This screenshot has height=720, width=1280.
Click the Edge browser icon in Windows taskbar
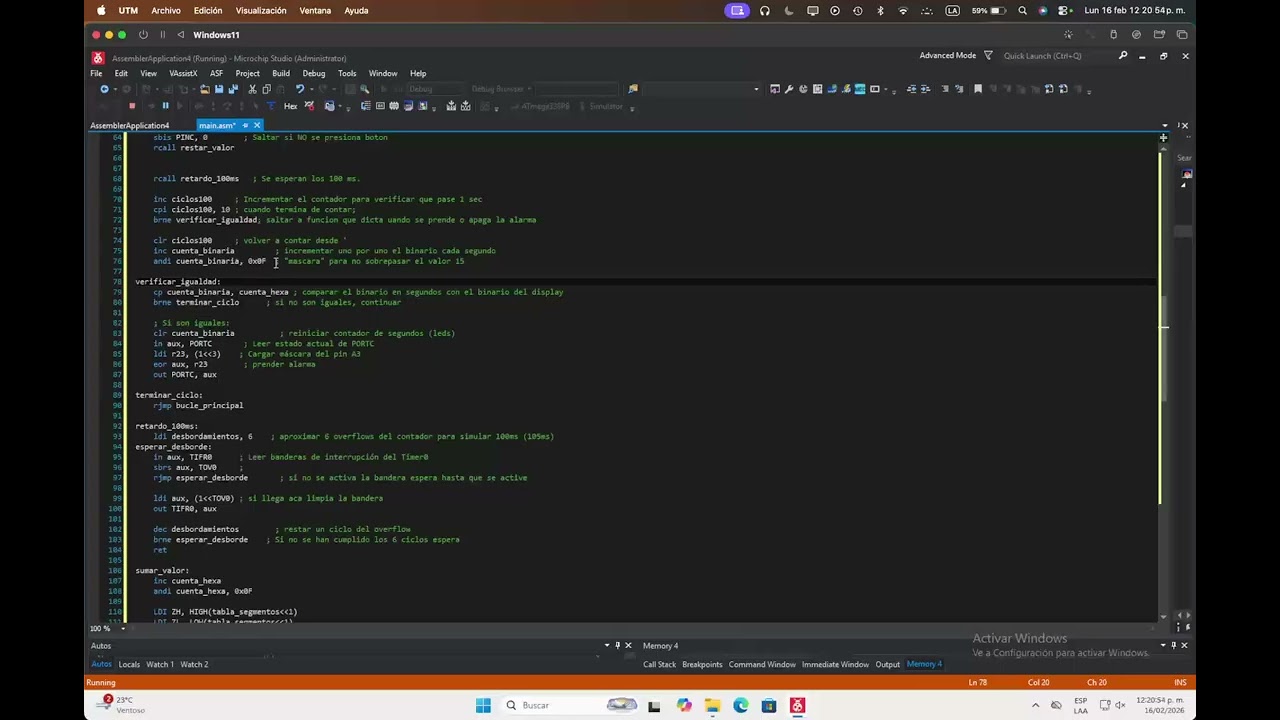[740, 705]
